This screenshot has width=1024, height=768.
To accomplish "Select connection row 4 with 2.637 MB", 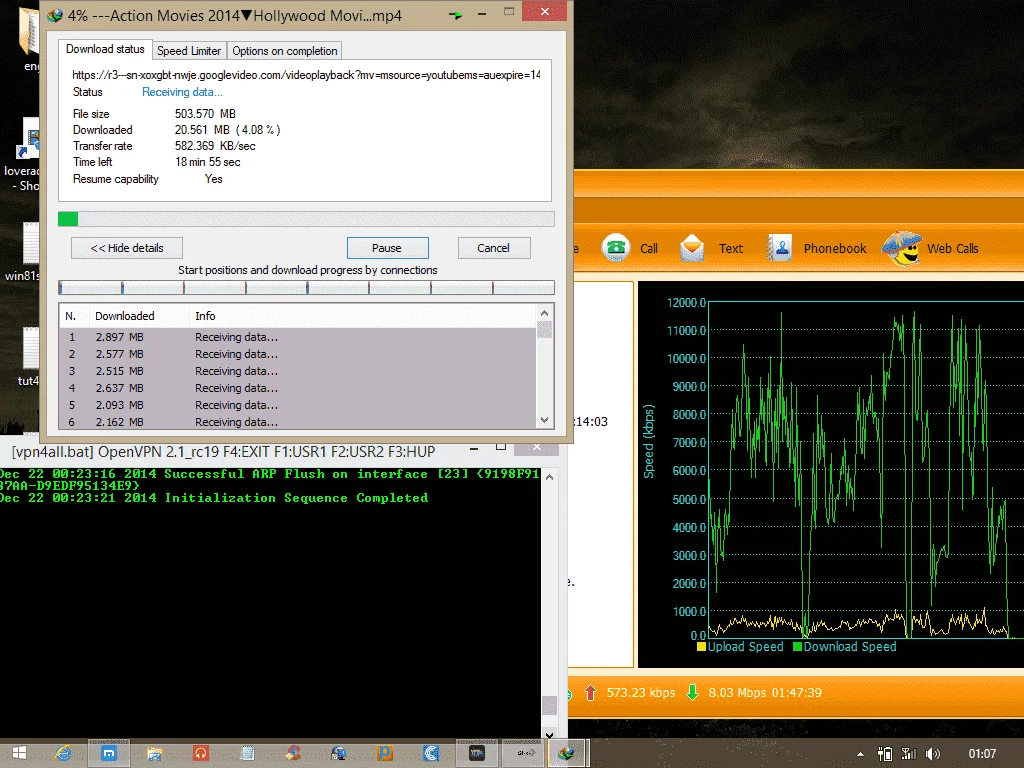I will [298, 388].
